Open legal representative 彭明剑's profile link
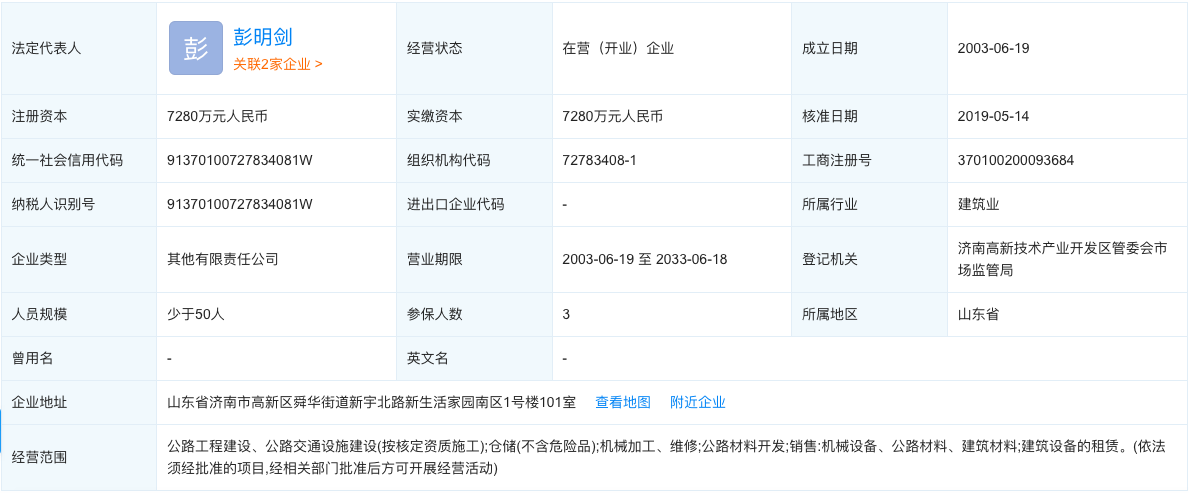The width and height of the screenshot is (1189, 493). pos(263,37)
